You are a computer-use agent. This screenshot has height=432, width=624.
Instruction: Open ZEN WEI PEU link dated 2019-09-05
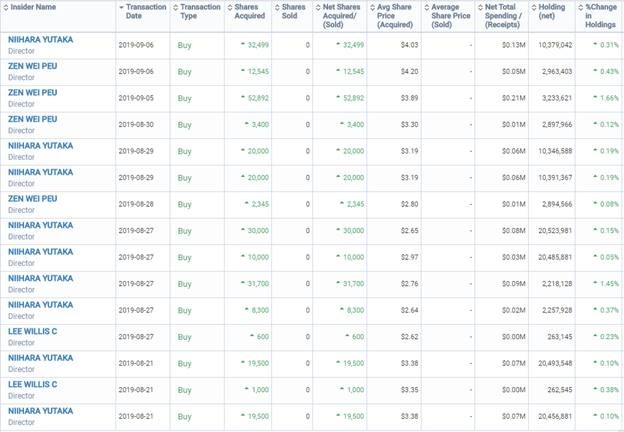pos(32,94)
